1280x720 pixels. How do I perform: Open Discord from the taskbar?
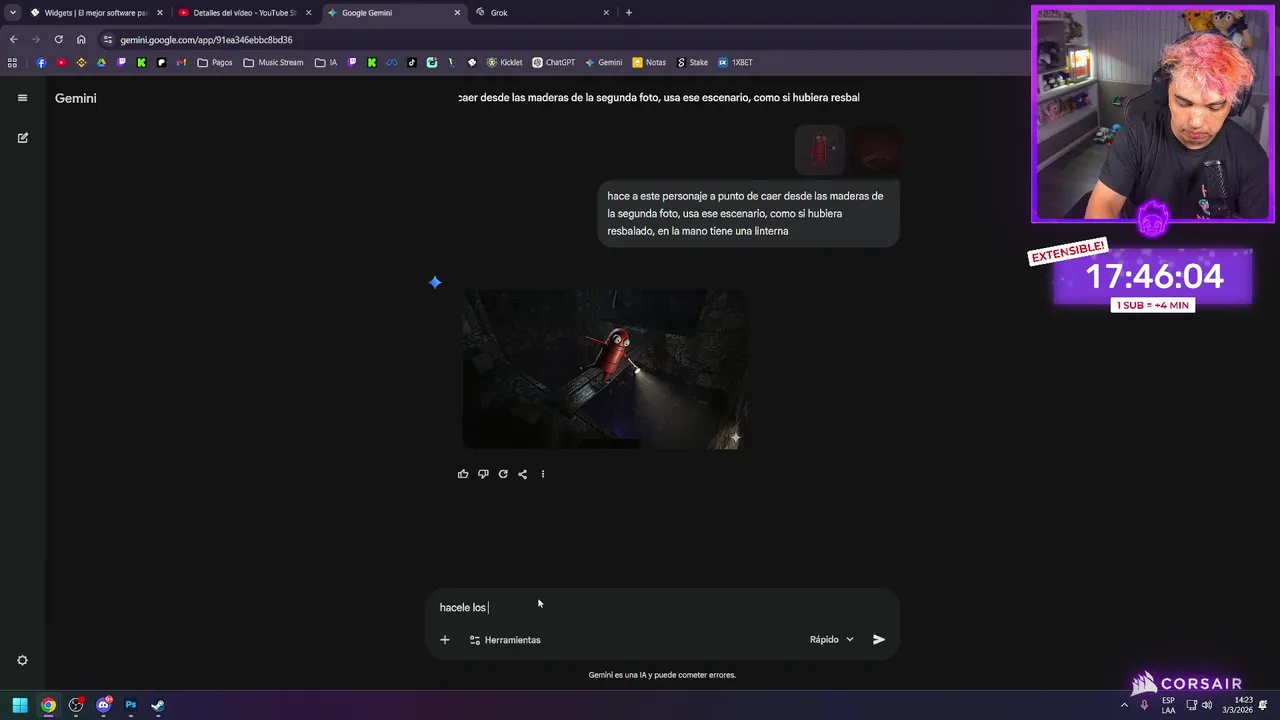[x=103, y=705]
